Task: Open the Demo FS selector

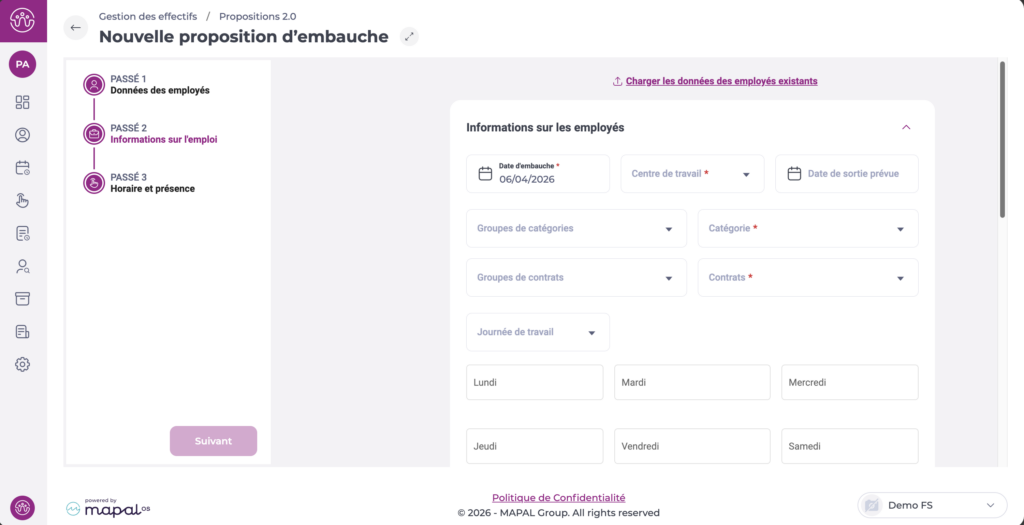Action: coord(932,505)
